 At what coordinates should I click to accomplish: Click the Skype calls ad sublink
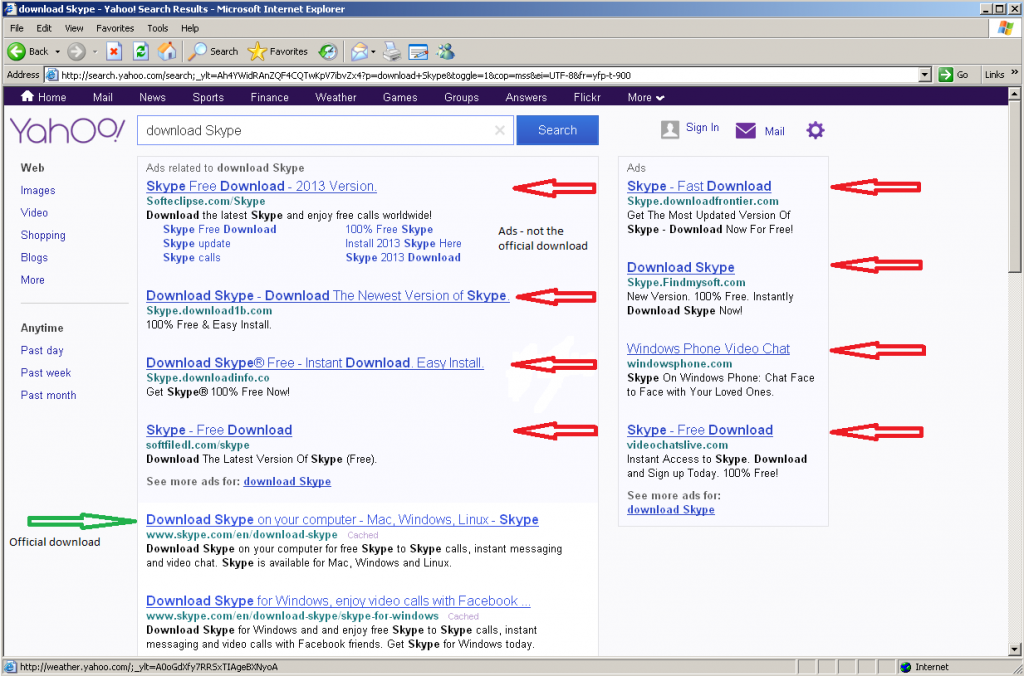pos(191,258)
